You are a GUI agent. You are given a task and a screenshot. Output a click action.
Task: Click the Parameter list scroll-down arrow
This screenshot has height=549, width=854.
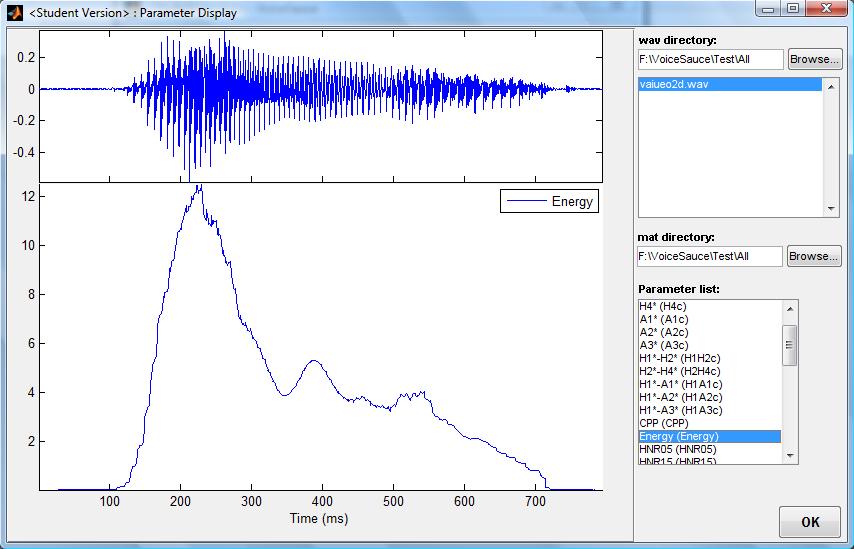[790, 455]
